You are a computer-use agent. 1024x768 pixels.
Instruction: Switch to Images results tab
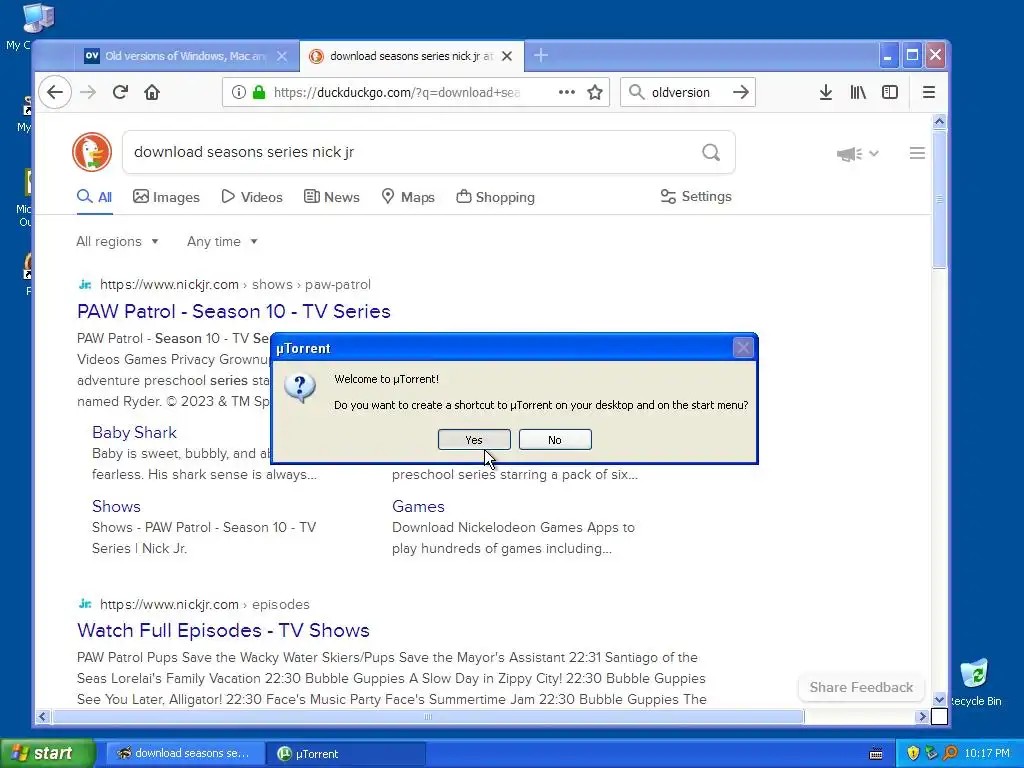[167, 197]
